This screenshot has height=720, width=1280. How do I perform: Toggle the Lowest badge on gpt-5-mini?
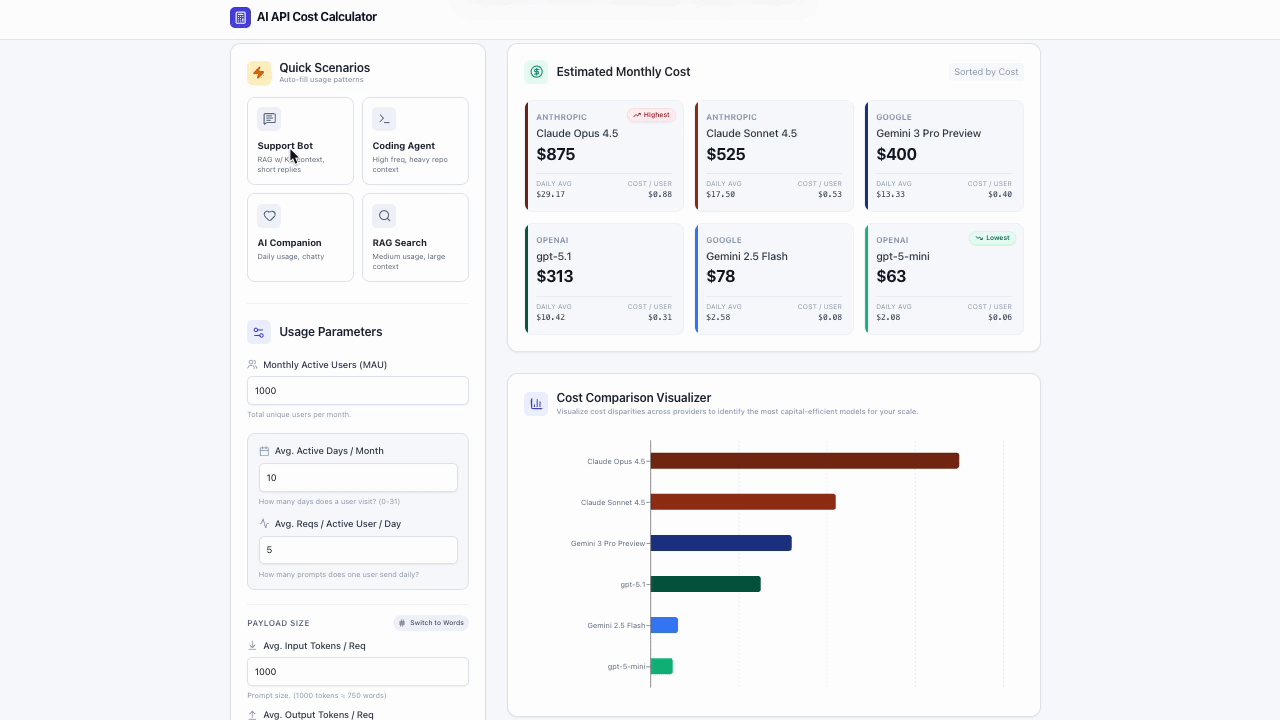coord(991,237)
